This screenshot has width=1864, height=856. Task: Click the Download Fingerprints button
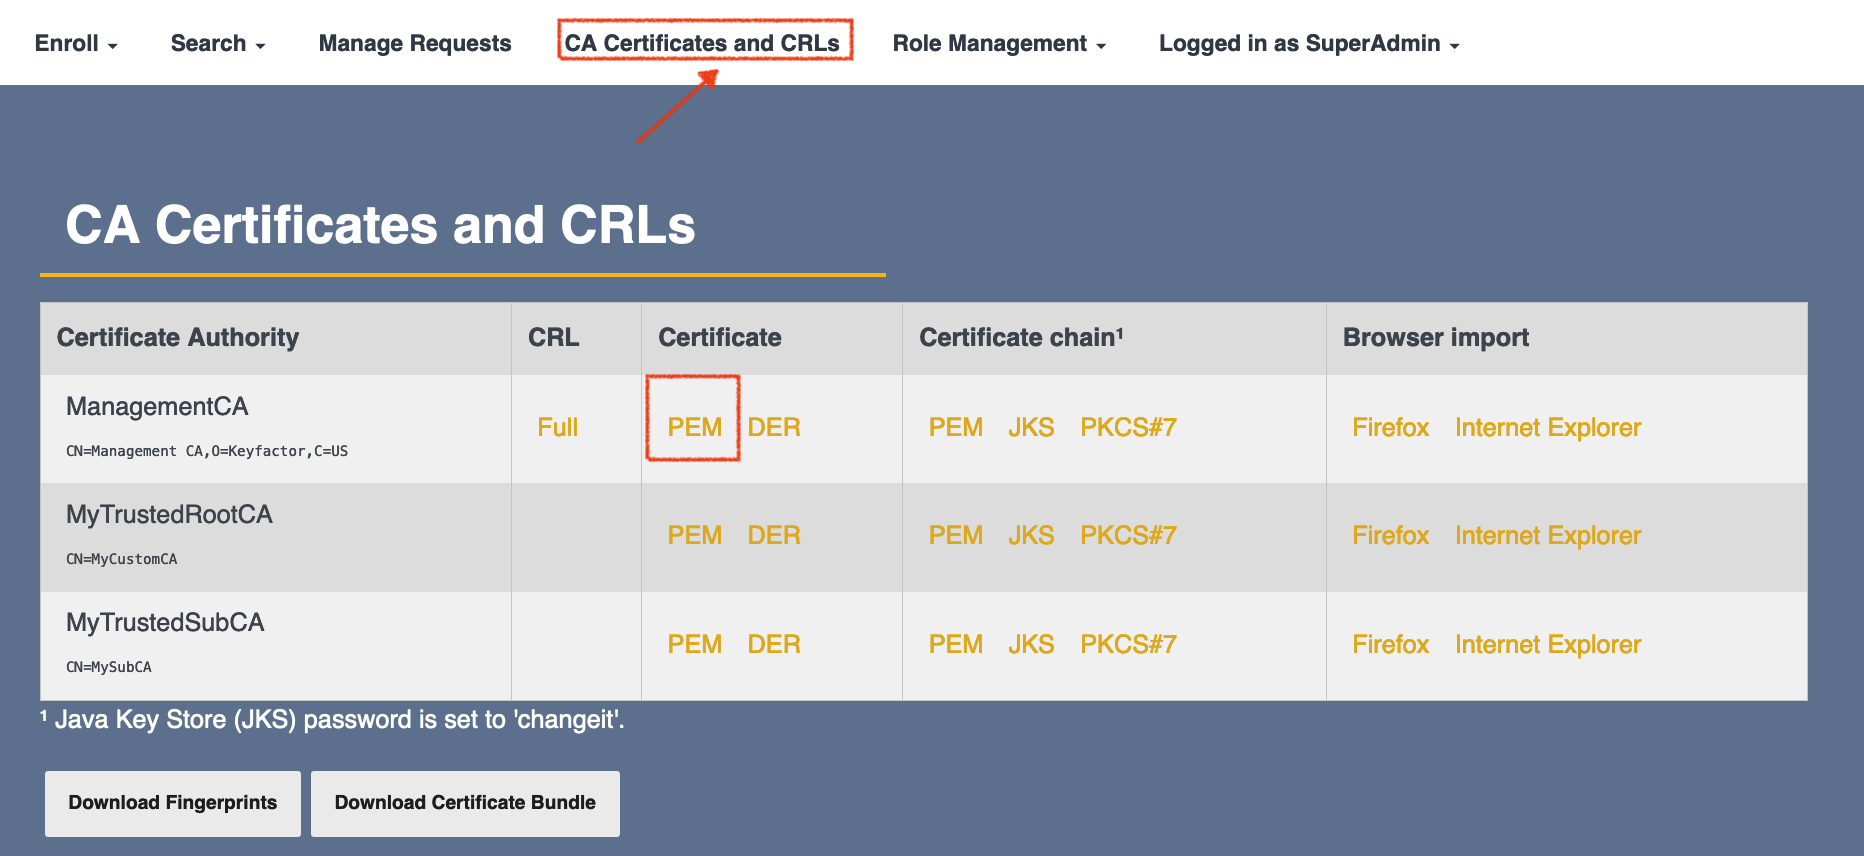[172, 803]
